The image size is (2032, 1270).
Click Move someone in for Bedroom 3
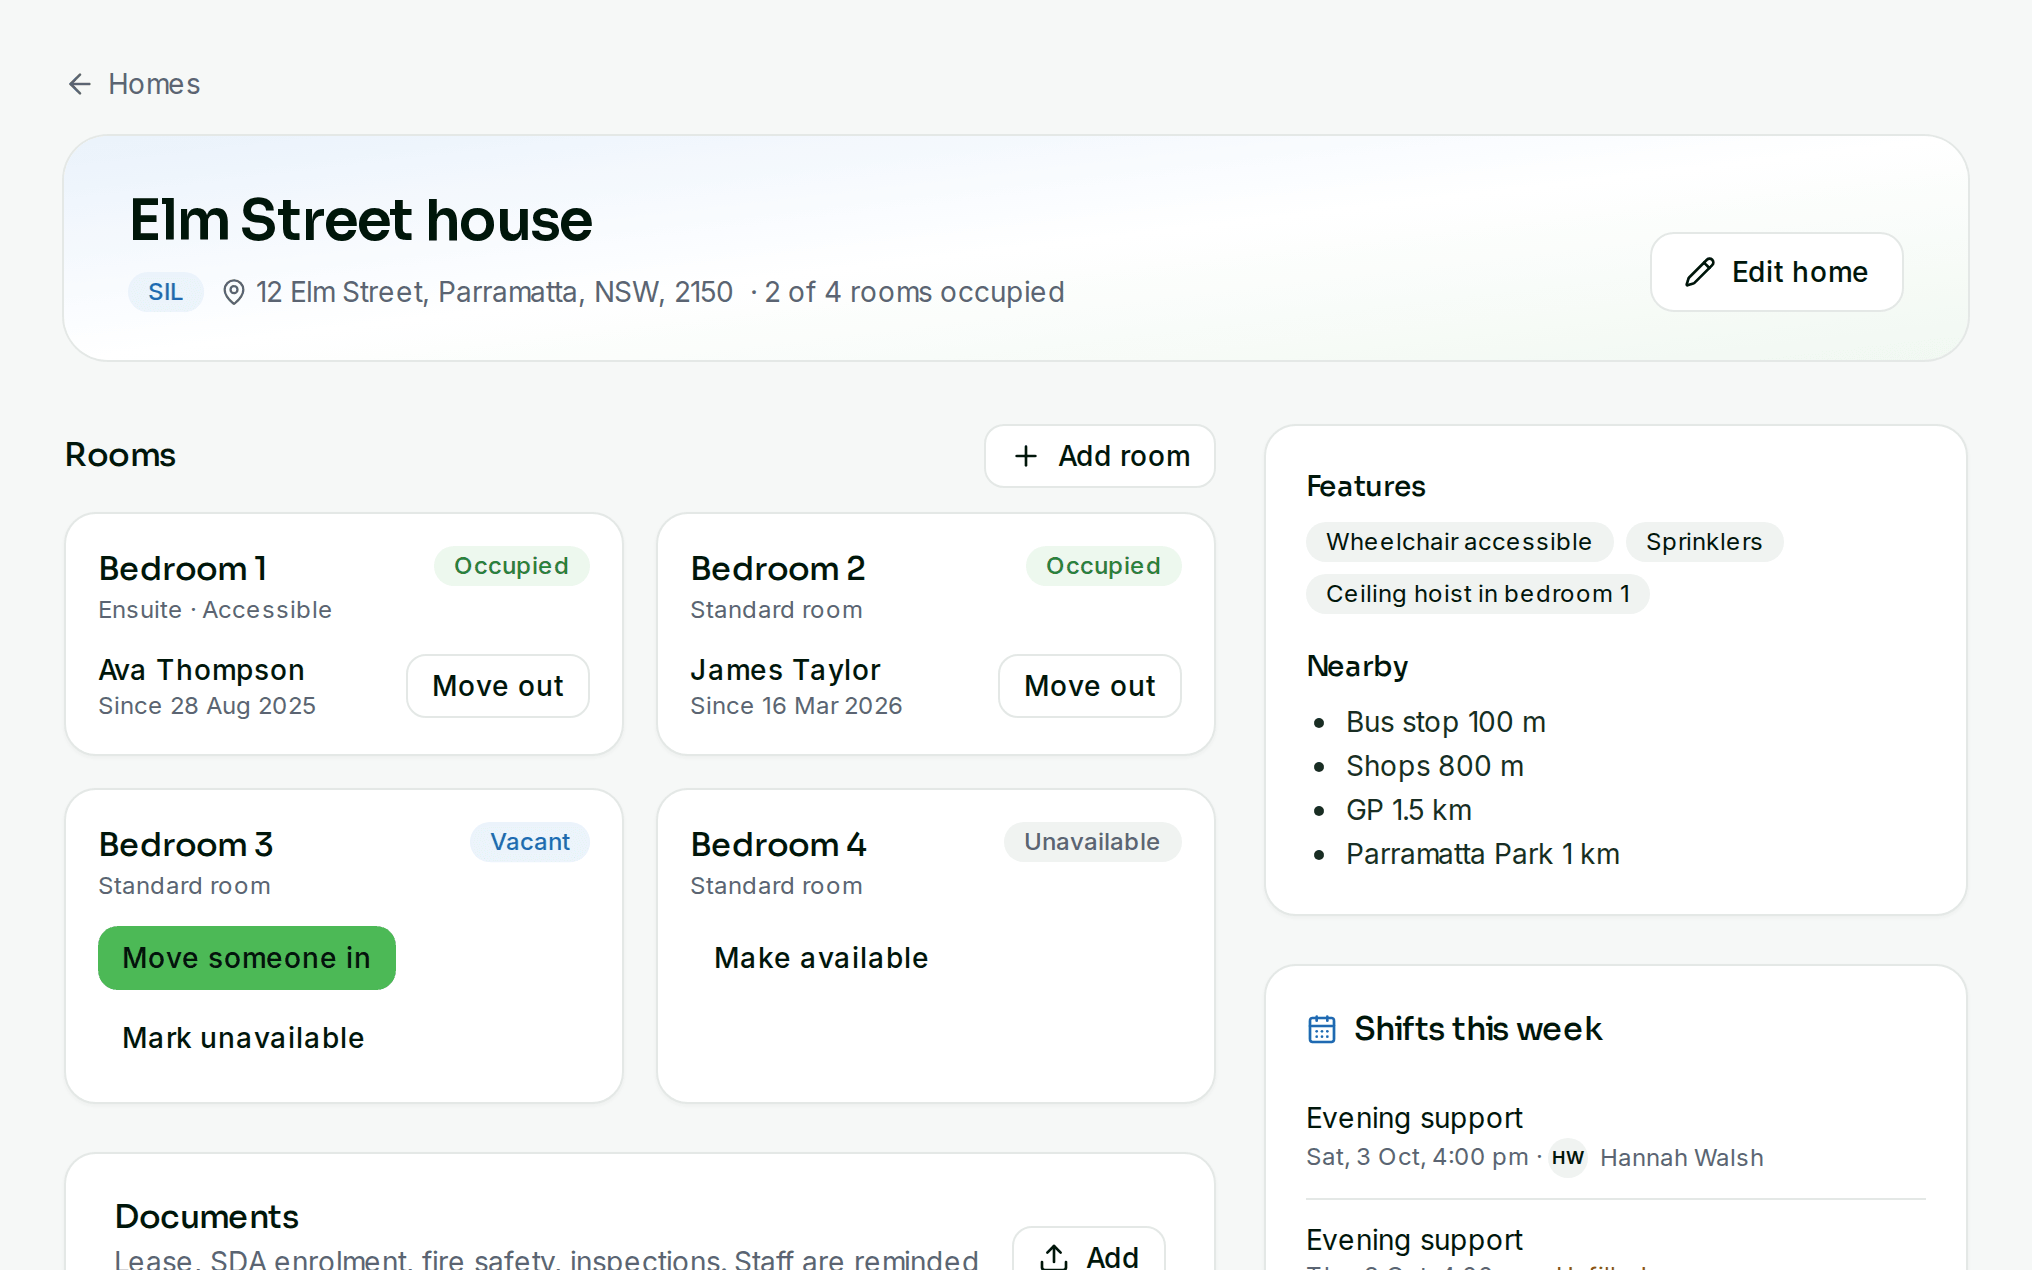[x=247, y=958]
